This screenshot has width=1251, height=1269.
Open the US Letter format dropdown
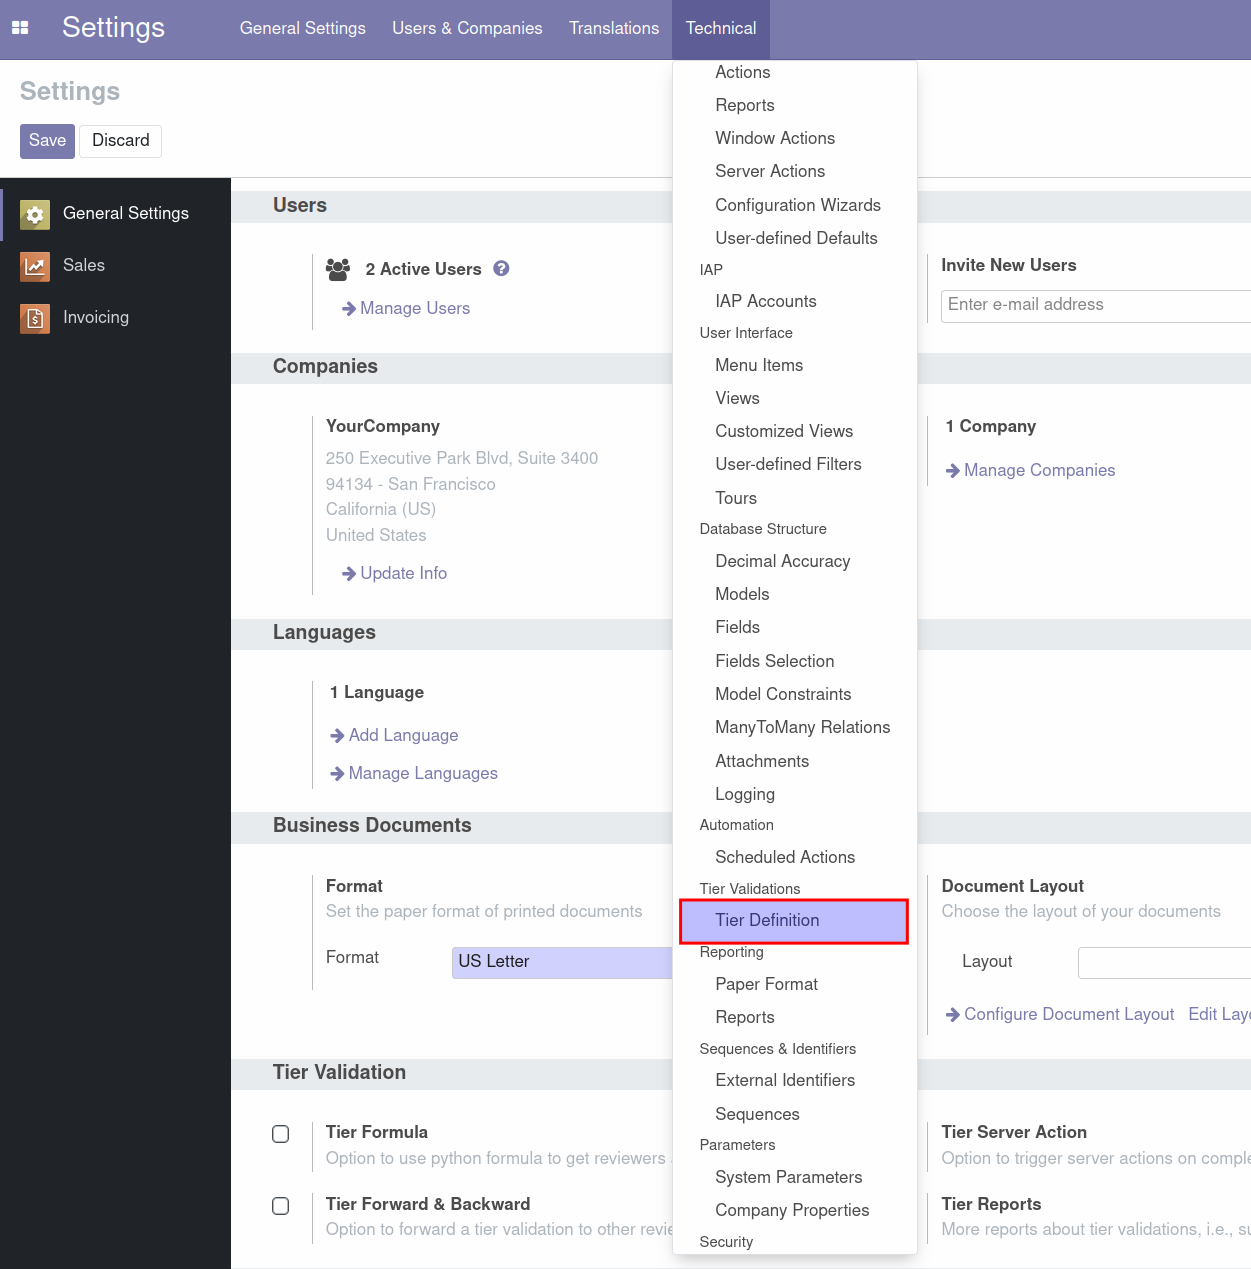(562, 962)
